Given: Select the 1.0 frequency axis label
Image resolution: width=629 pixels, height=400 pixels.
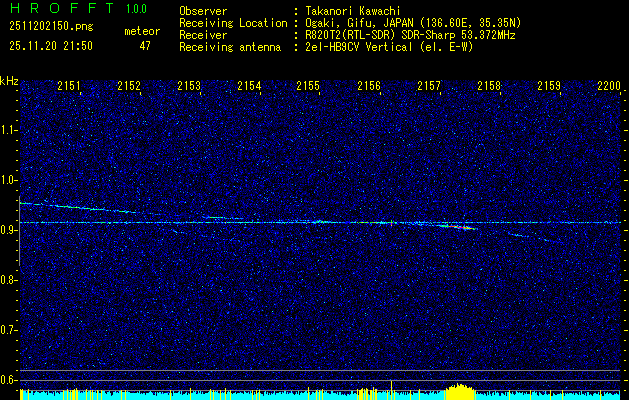Looking at the screenshot, I should click(9, 180).
